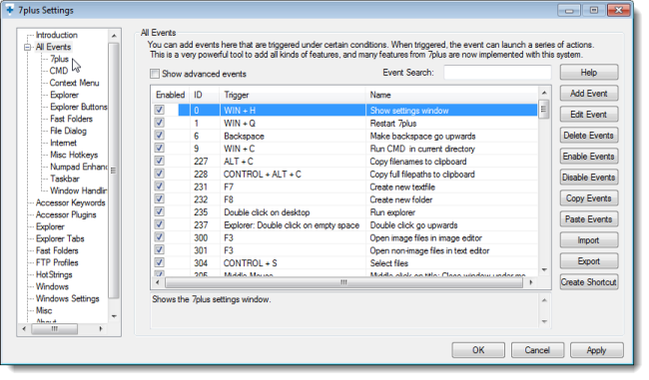The image size is (649, 380).
Task: Open Windows Settings page in tree
Action: (67, 299)
